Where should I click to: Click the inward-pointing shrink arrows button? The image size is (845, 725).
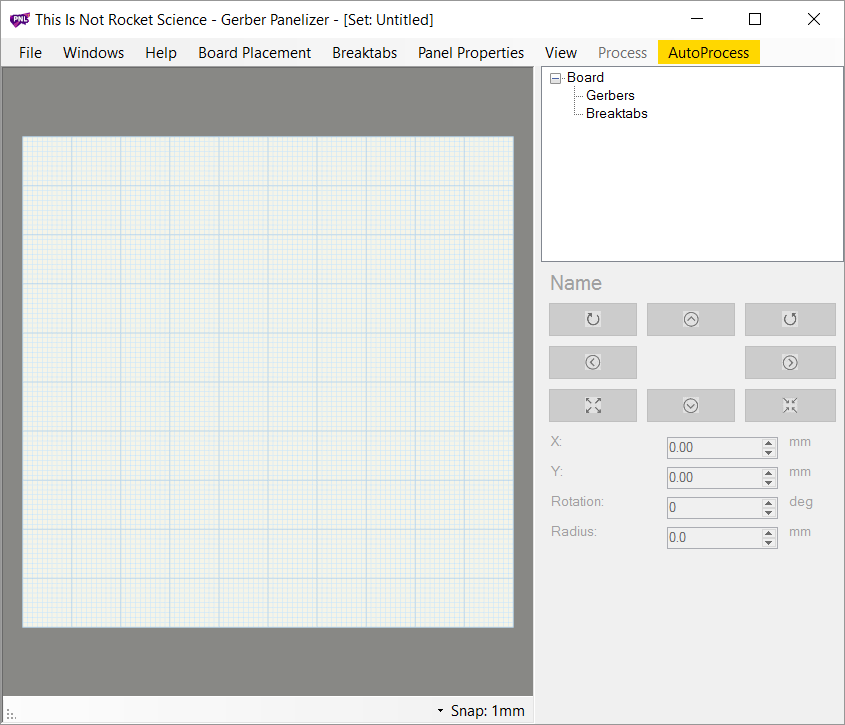790,405
